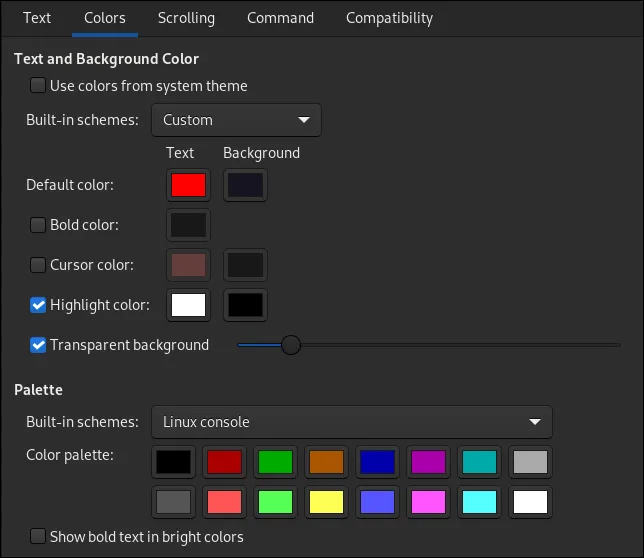
Task: Select the Colors tab
Action: point(105,18)
